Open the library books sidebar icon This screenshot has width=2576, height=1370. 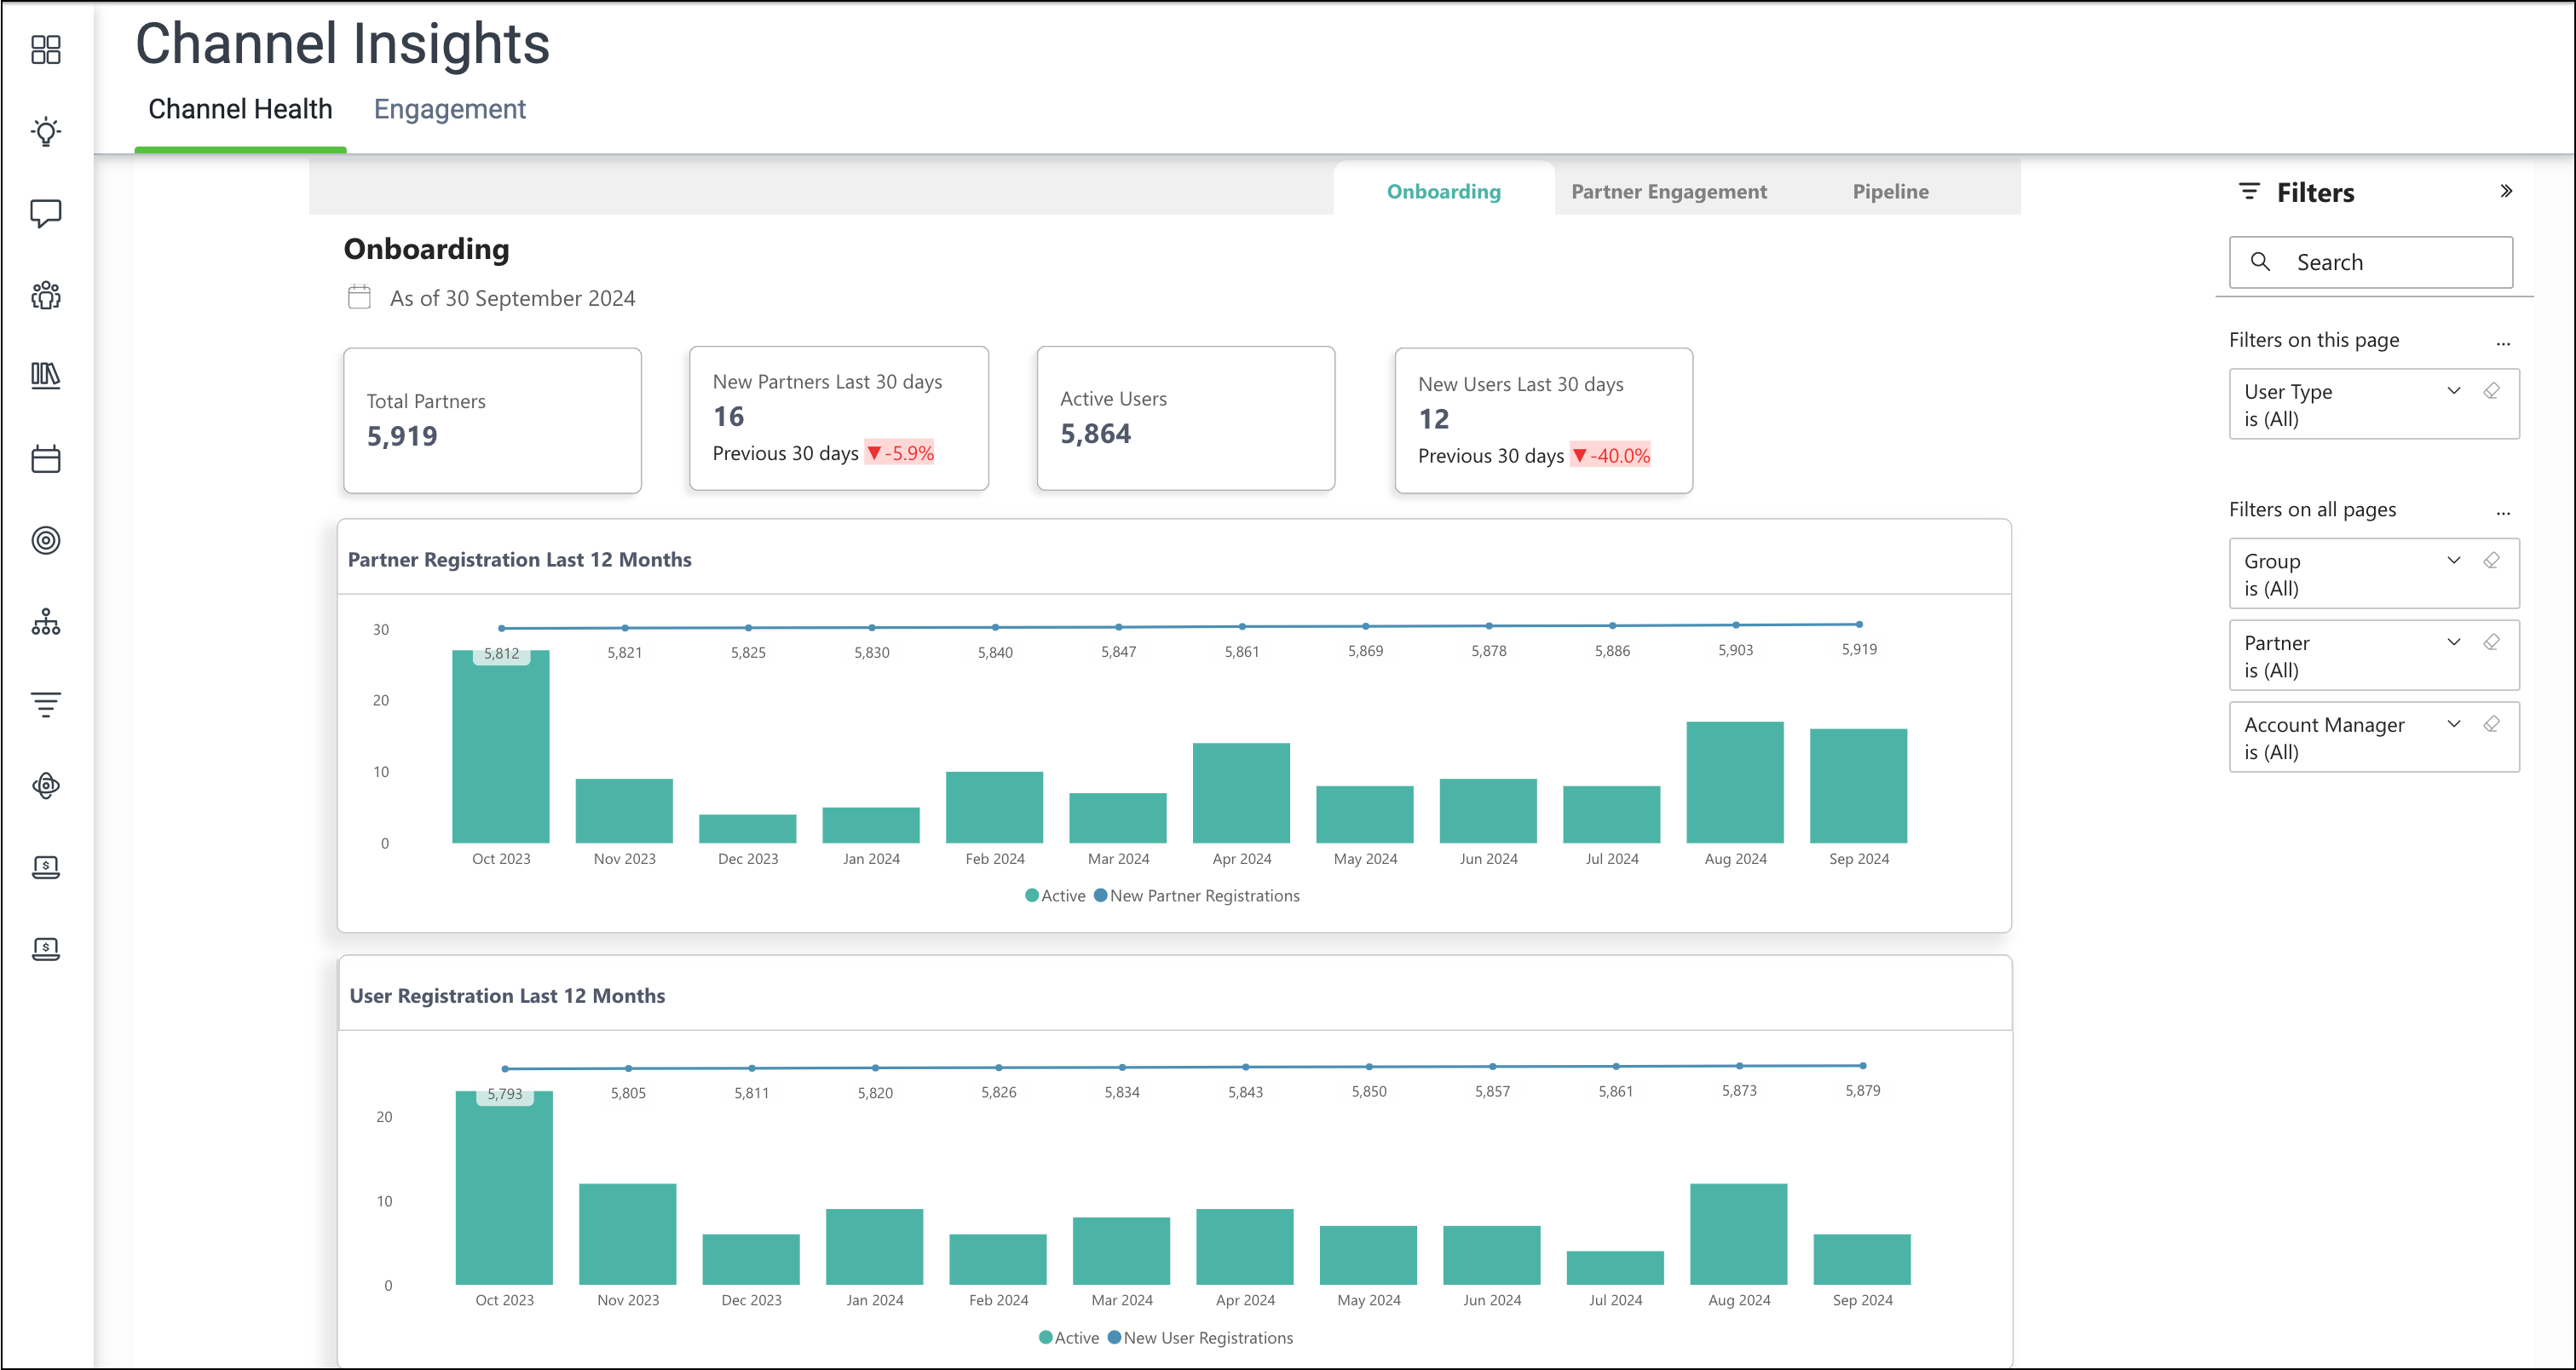coord(46,376)
